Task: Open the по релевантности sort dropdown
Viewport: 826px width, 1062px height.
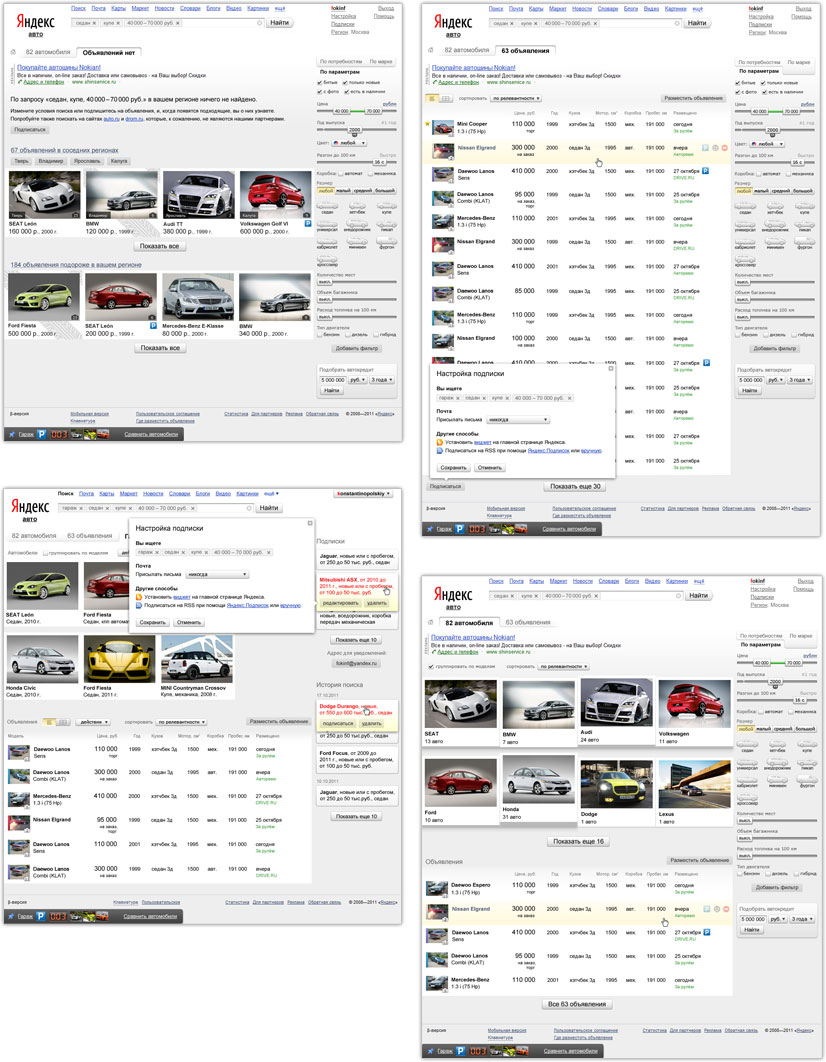Action: (x=517, y=97)
